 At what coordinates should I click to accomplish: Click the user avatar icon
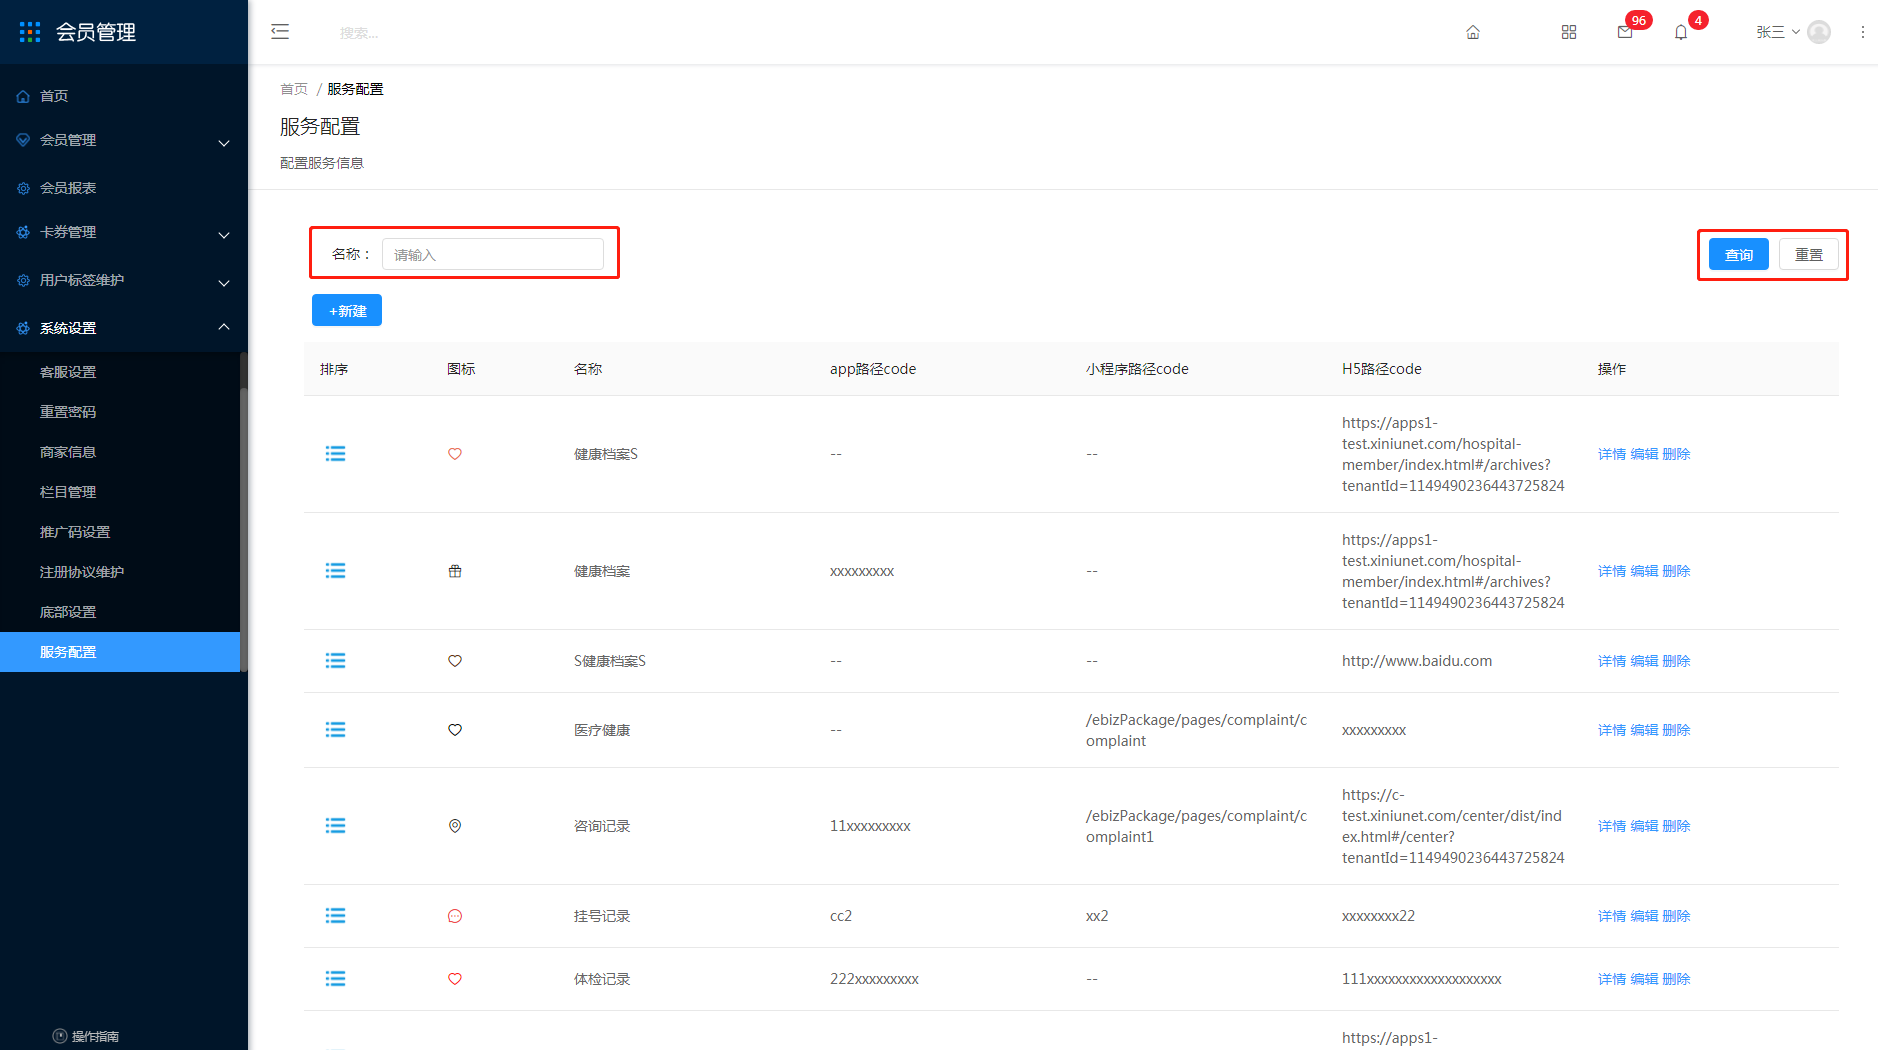1820,32
